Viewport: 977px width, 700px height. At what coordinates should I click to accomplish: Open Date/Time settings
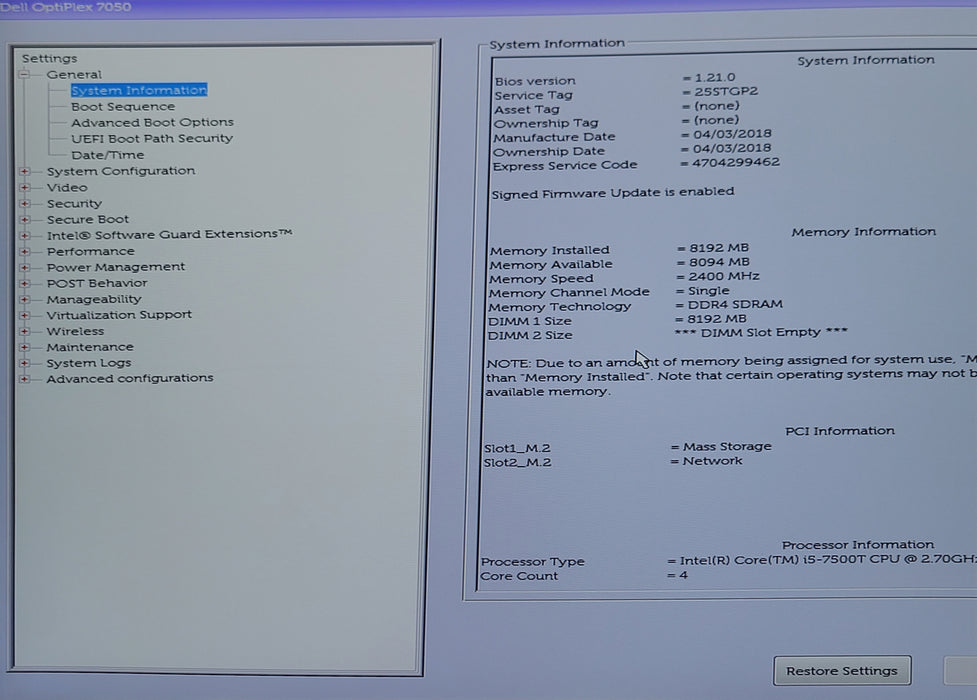click(107, 155)
